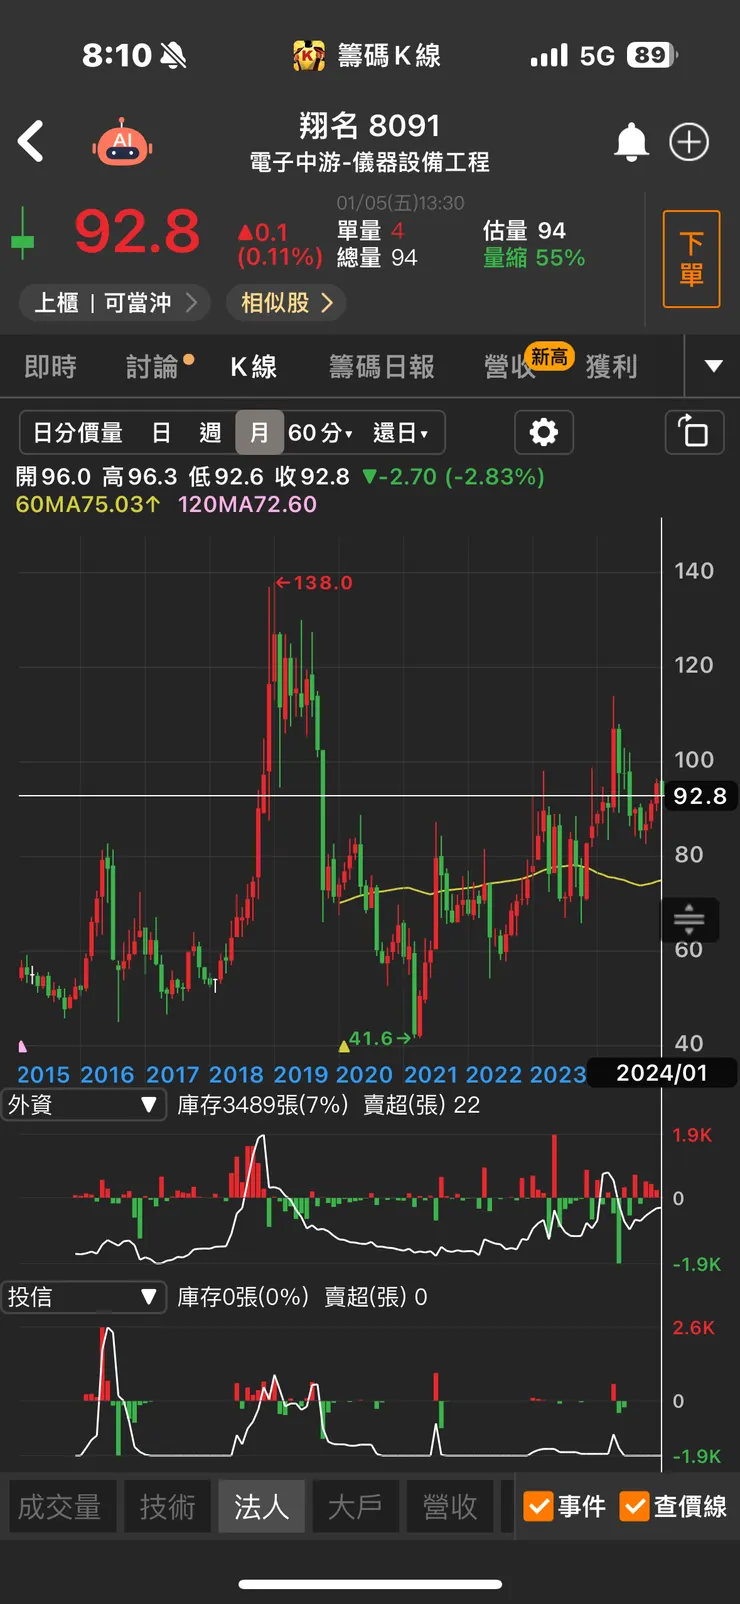
Task: Tap the 60MA75.03 indicator text
Action: pos(88,504)
